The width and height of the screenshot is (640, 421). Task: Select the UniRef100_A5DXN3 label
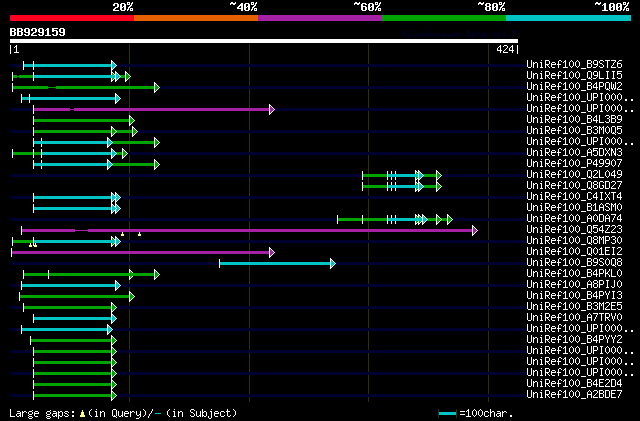(x=574, y=152)
